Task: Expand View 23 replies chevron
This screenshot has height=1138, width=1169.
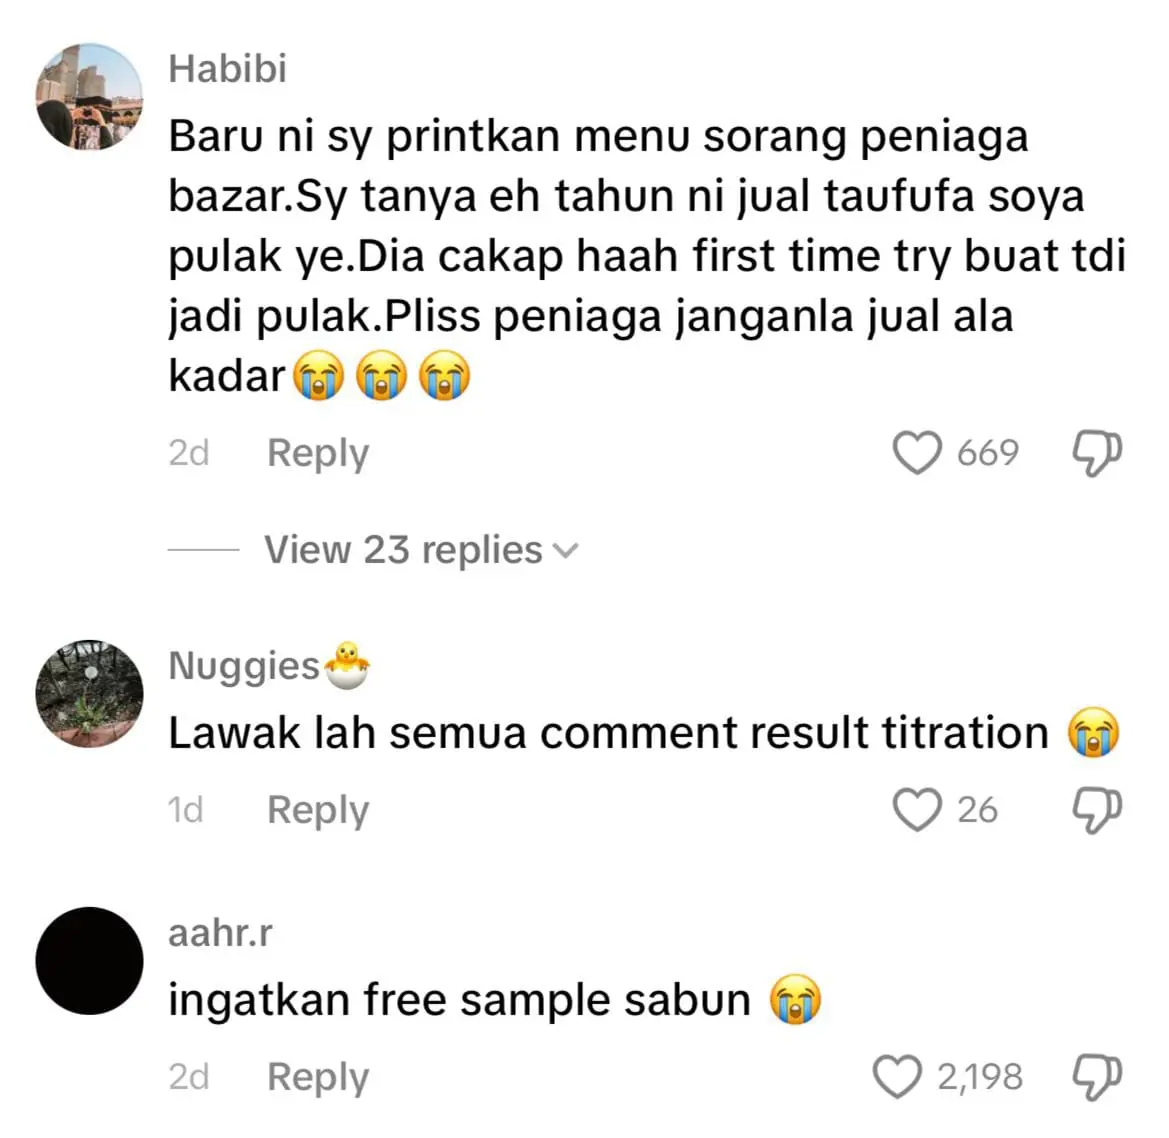Action: 567,550
